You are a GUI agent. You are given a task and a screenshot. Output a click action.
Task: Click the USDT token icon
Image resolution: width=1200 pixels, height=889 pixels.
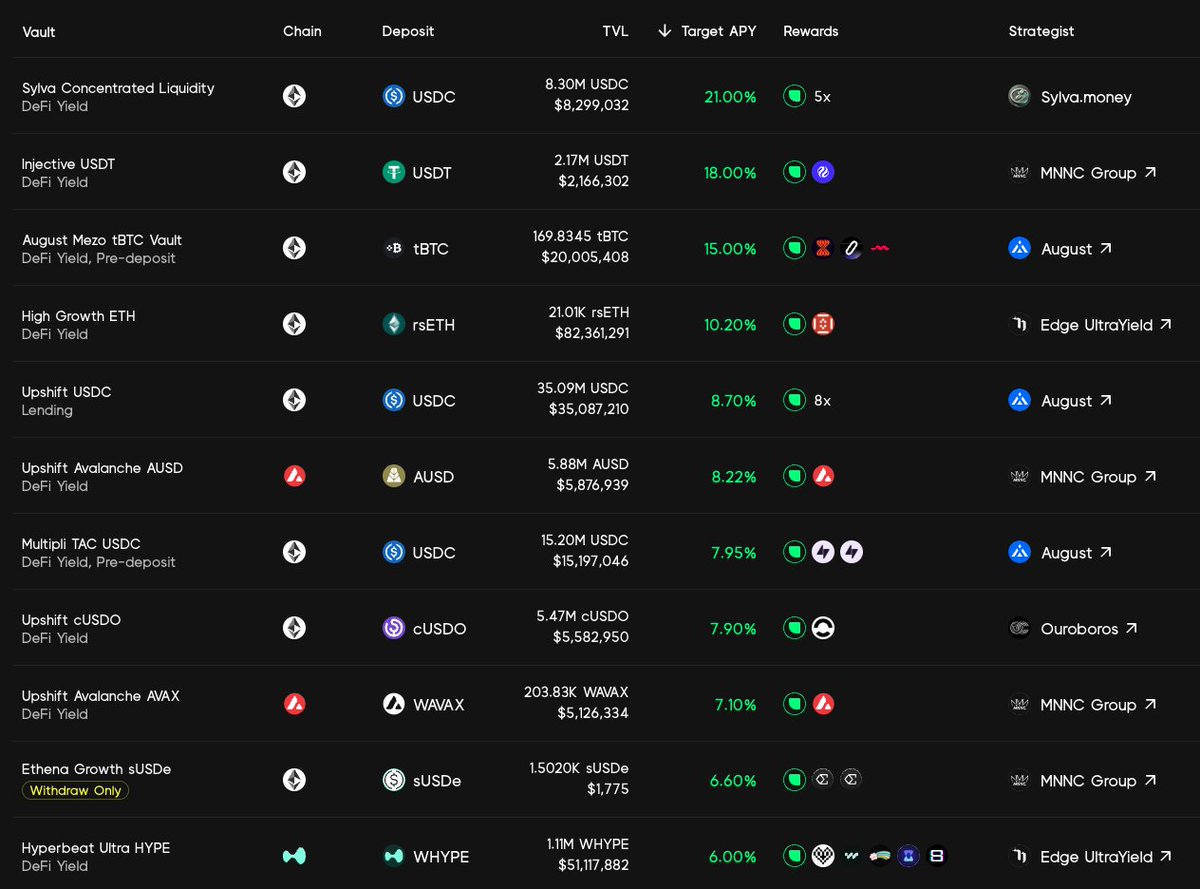coord(394,172)
